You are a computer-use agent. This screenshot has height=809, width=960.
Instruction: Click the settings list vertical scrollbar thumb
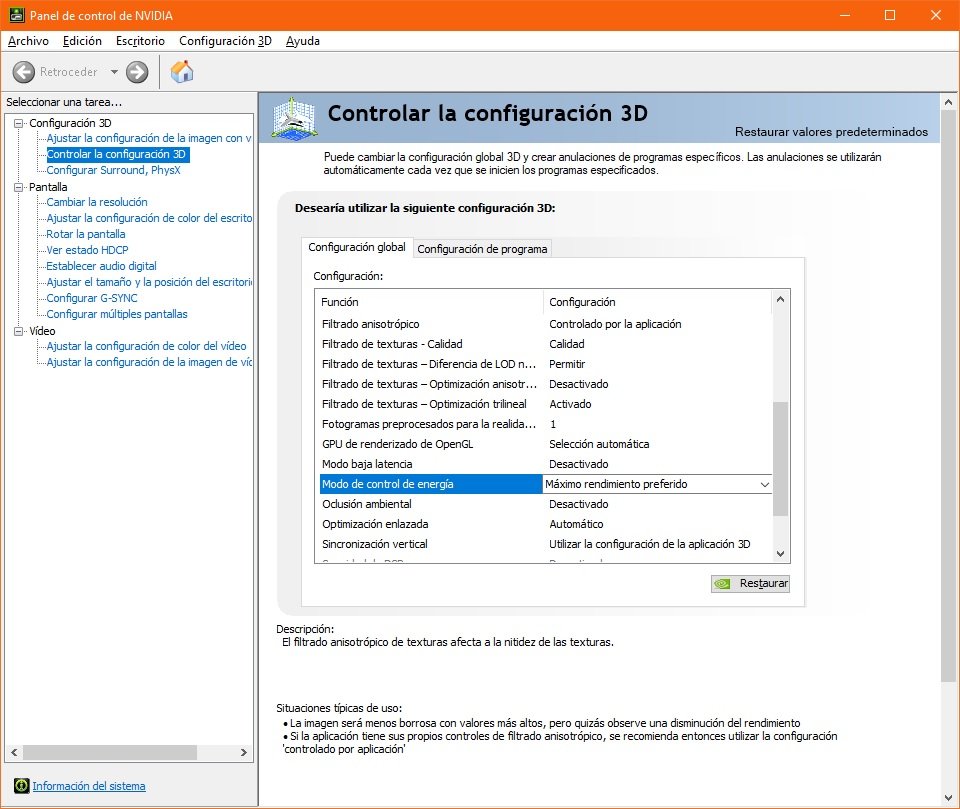(x=781, y=458)
